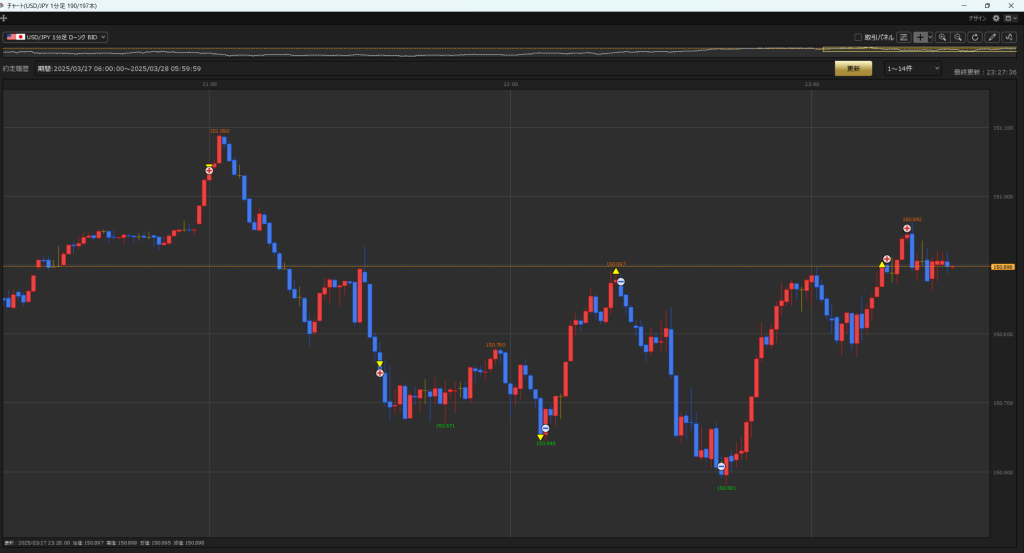Image resolution: width=1024 pixels, height=553 pixels.
Task: Open settings with the gear icon
Action: [x=996, y=18]
